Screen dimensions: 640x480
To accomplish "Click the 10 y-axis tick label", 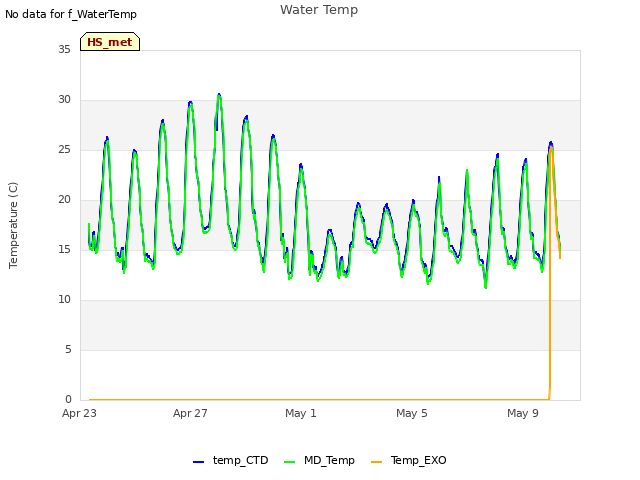I will 64,300.
